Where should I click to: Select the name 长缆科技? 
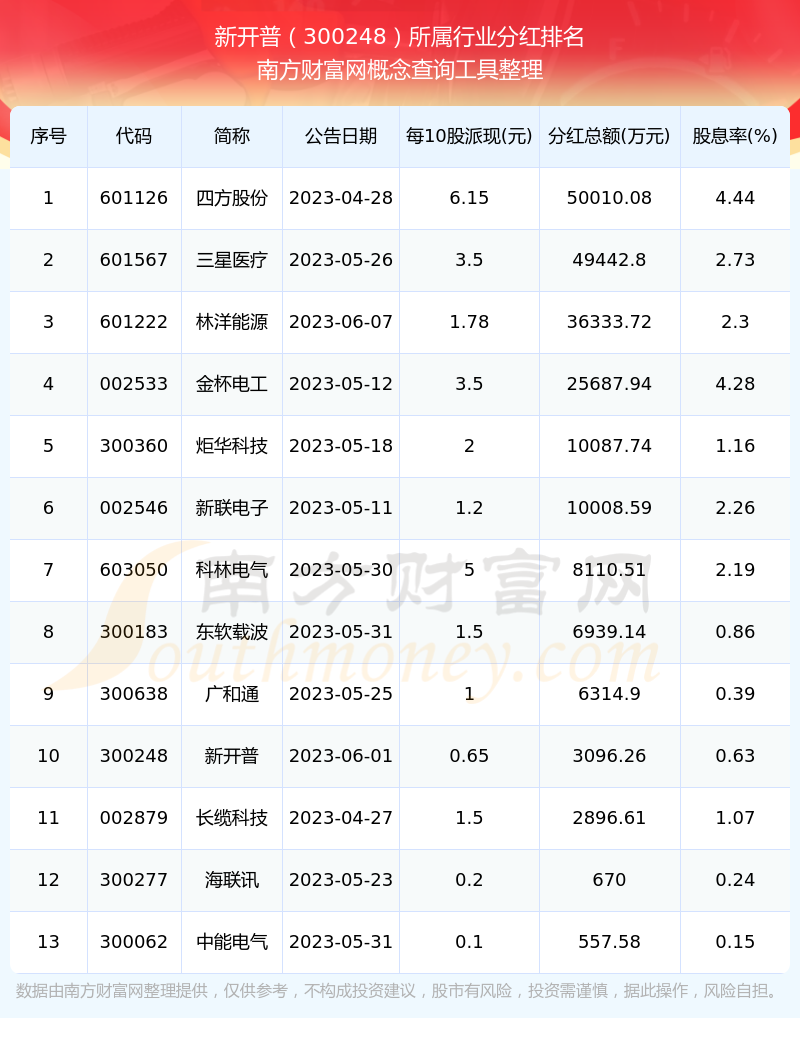pyautogui.click(x=232, y=818)
